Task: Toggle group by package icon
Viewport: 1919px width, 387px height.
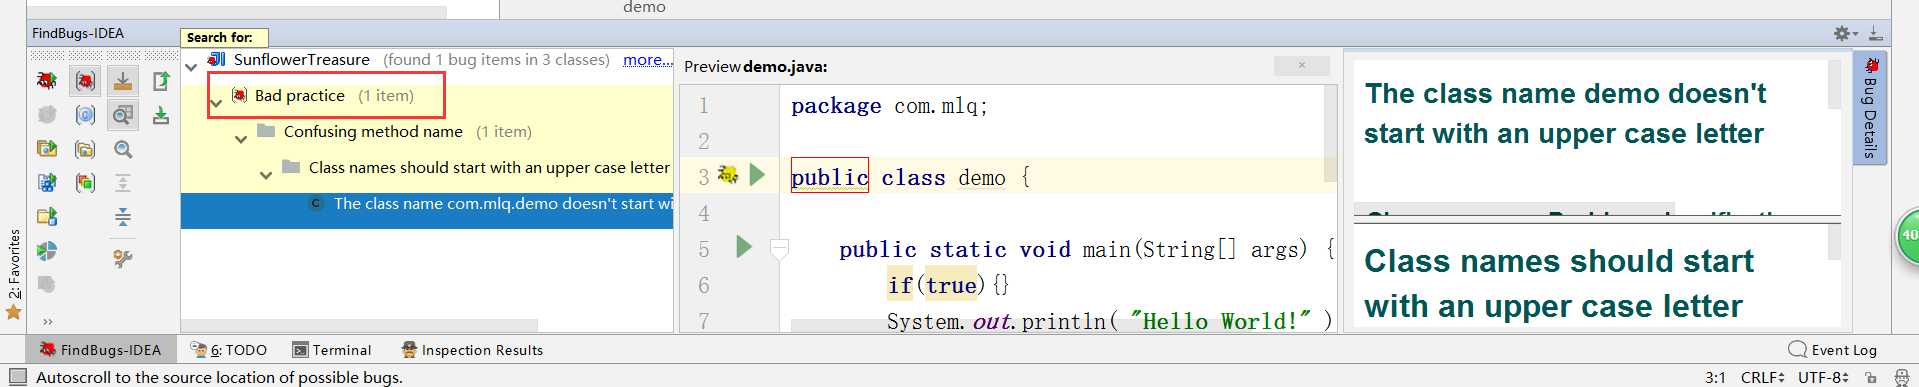Action: pos(85,149)
